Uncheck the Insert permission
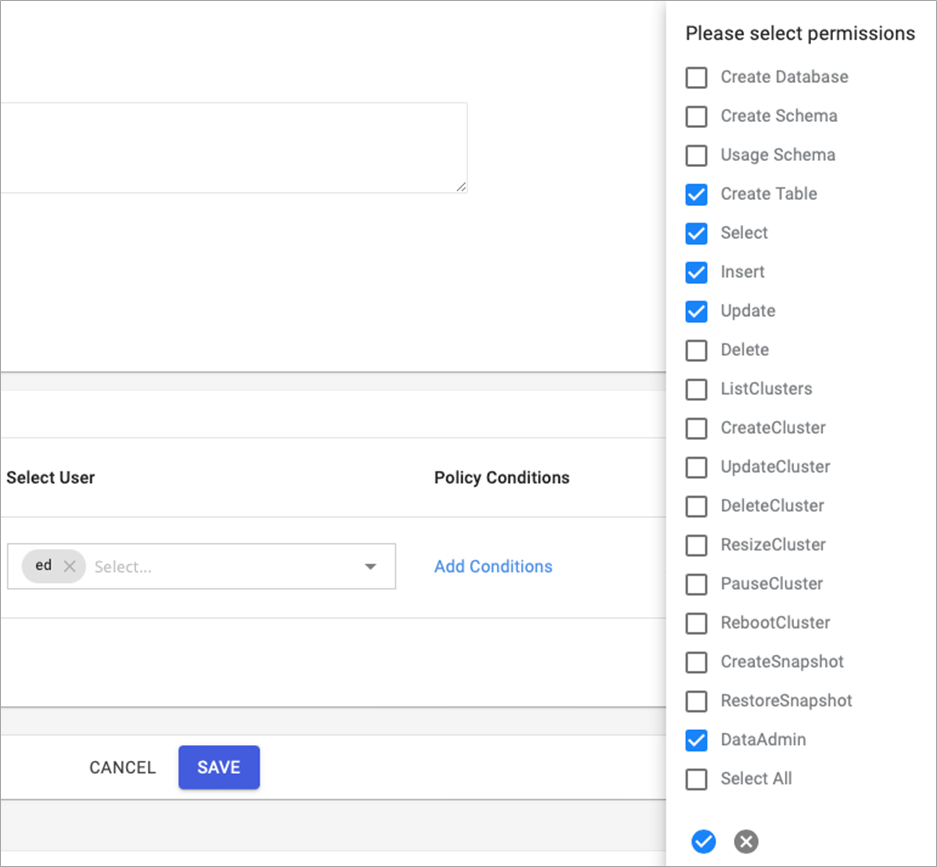The width and height of the screenshot is (937, 867). pos(696,272)
